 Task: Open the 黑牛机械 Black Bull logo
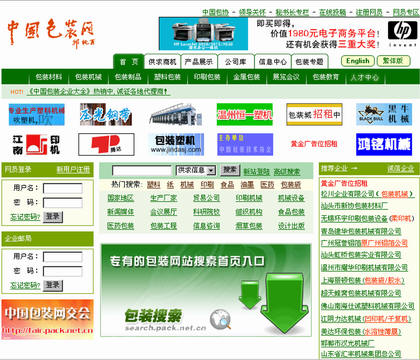click(x=384, y=114)
